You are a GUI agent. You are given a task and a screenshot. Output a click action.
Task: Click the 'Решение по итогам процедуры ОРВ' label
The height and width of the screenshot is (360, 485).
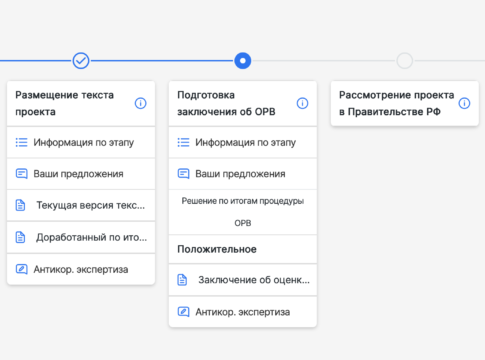tap(243, 212)
